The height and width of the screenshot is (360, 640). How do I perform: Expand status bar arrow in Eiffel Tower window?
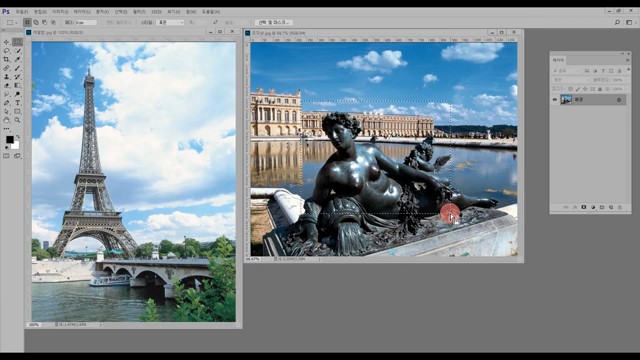pyautogui.click(x=100, y=324)
